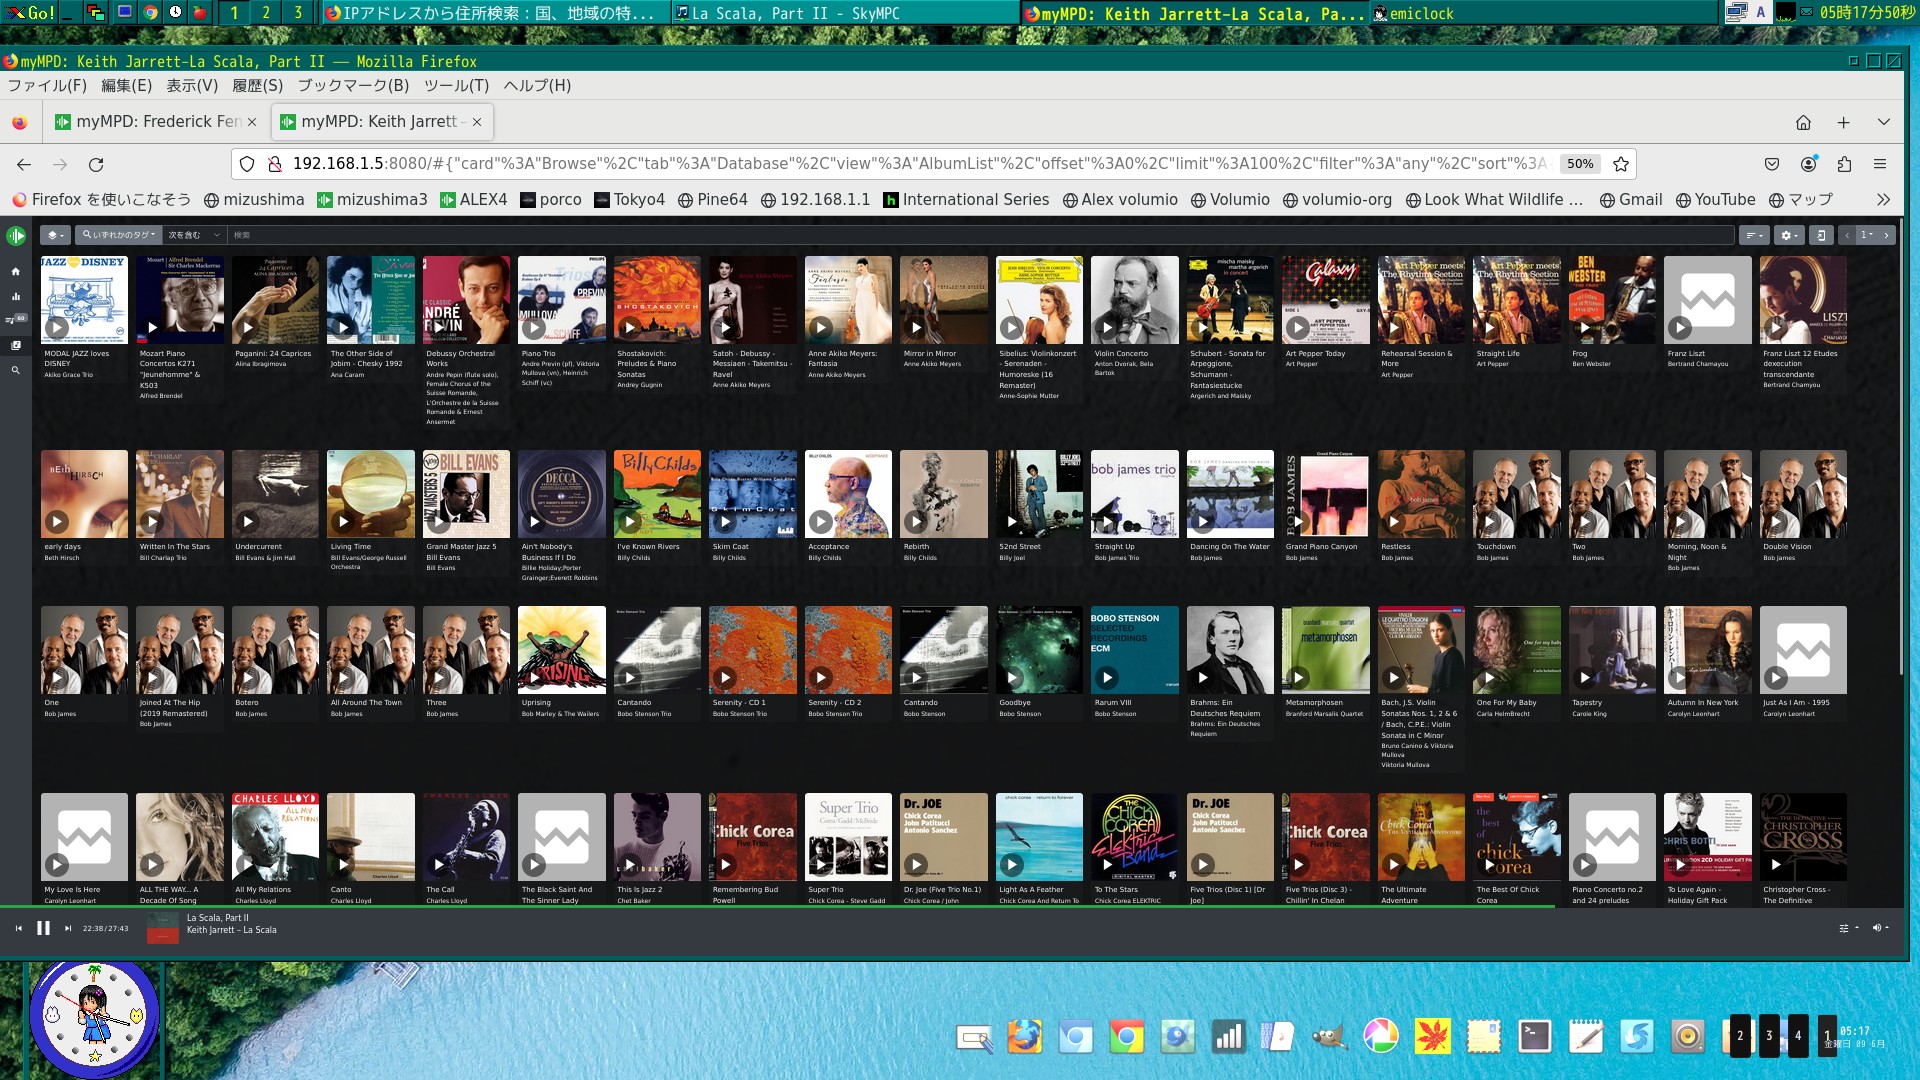Screen dimensions: 1920x1080
Task: Open the myMPD home view from the sidebar
Action: pyautogui.click(x=15, y=271)
